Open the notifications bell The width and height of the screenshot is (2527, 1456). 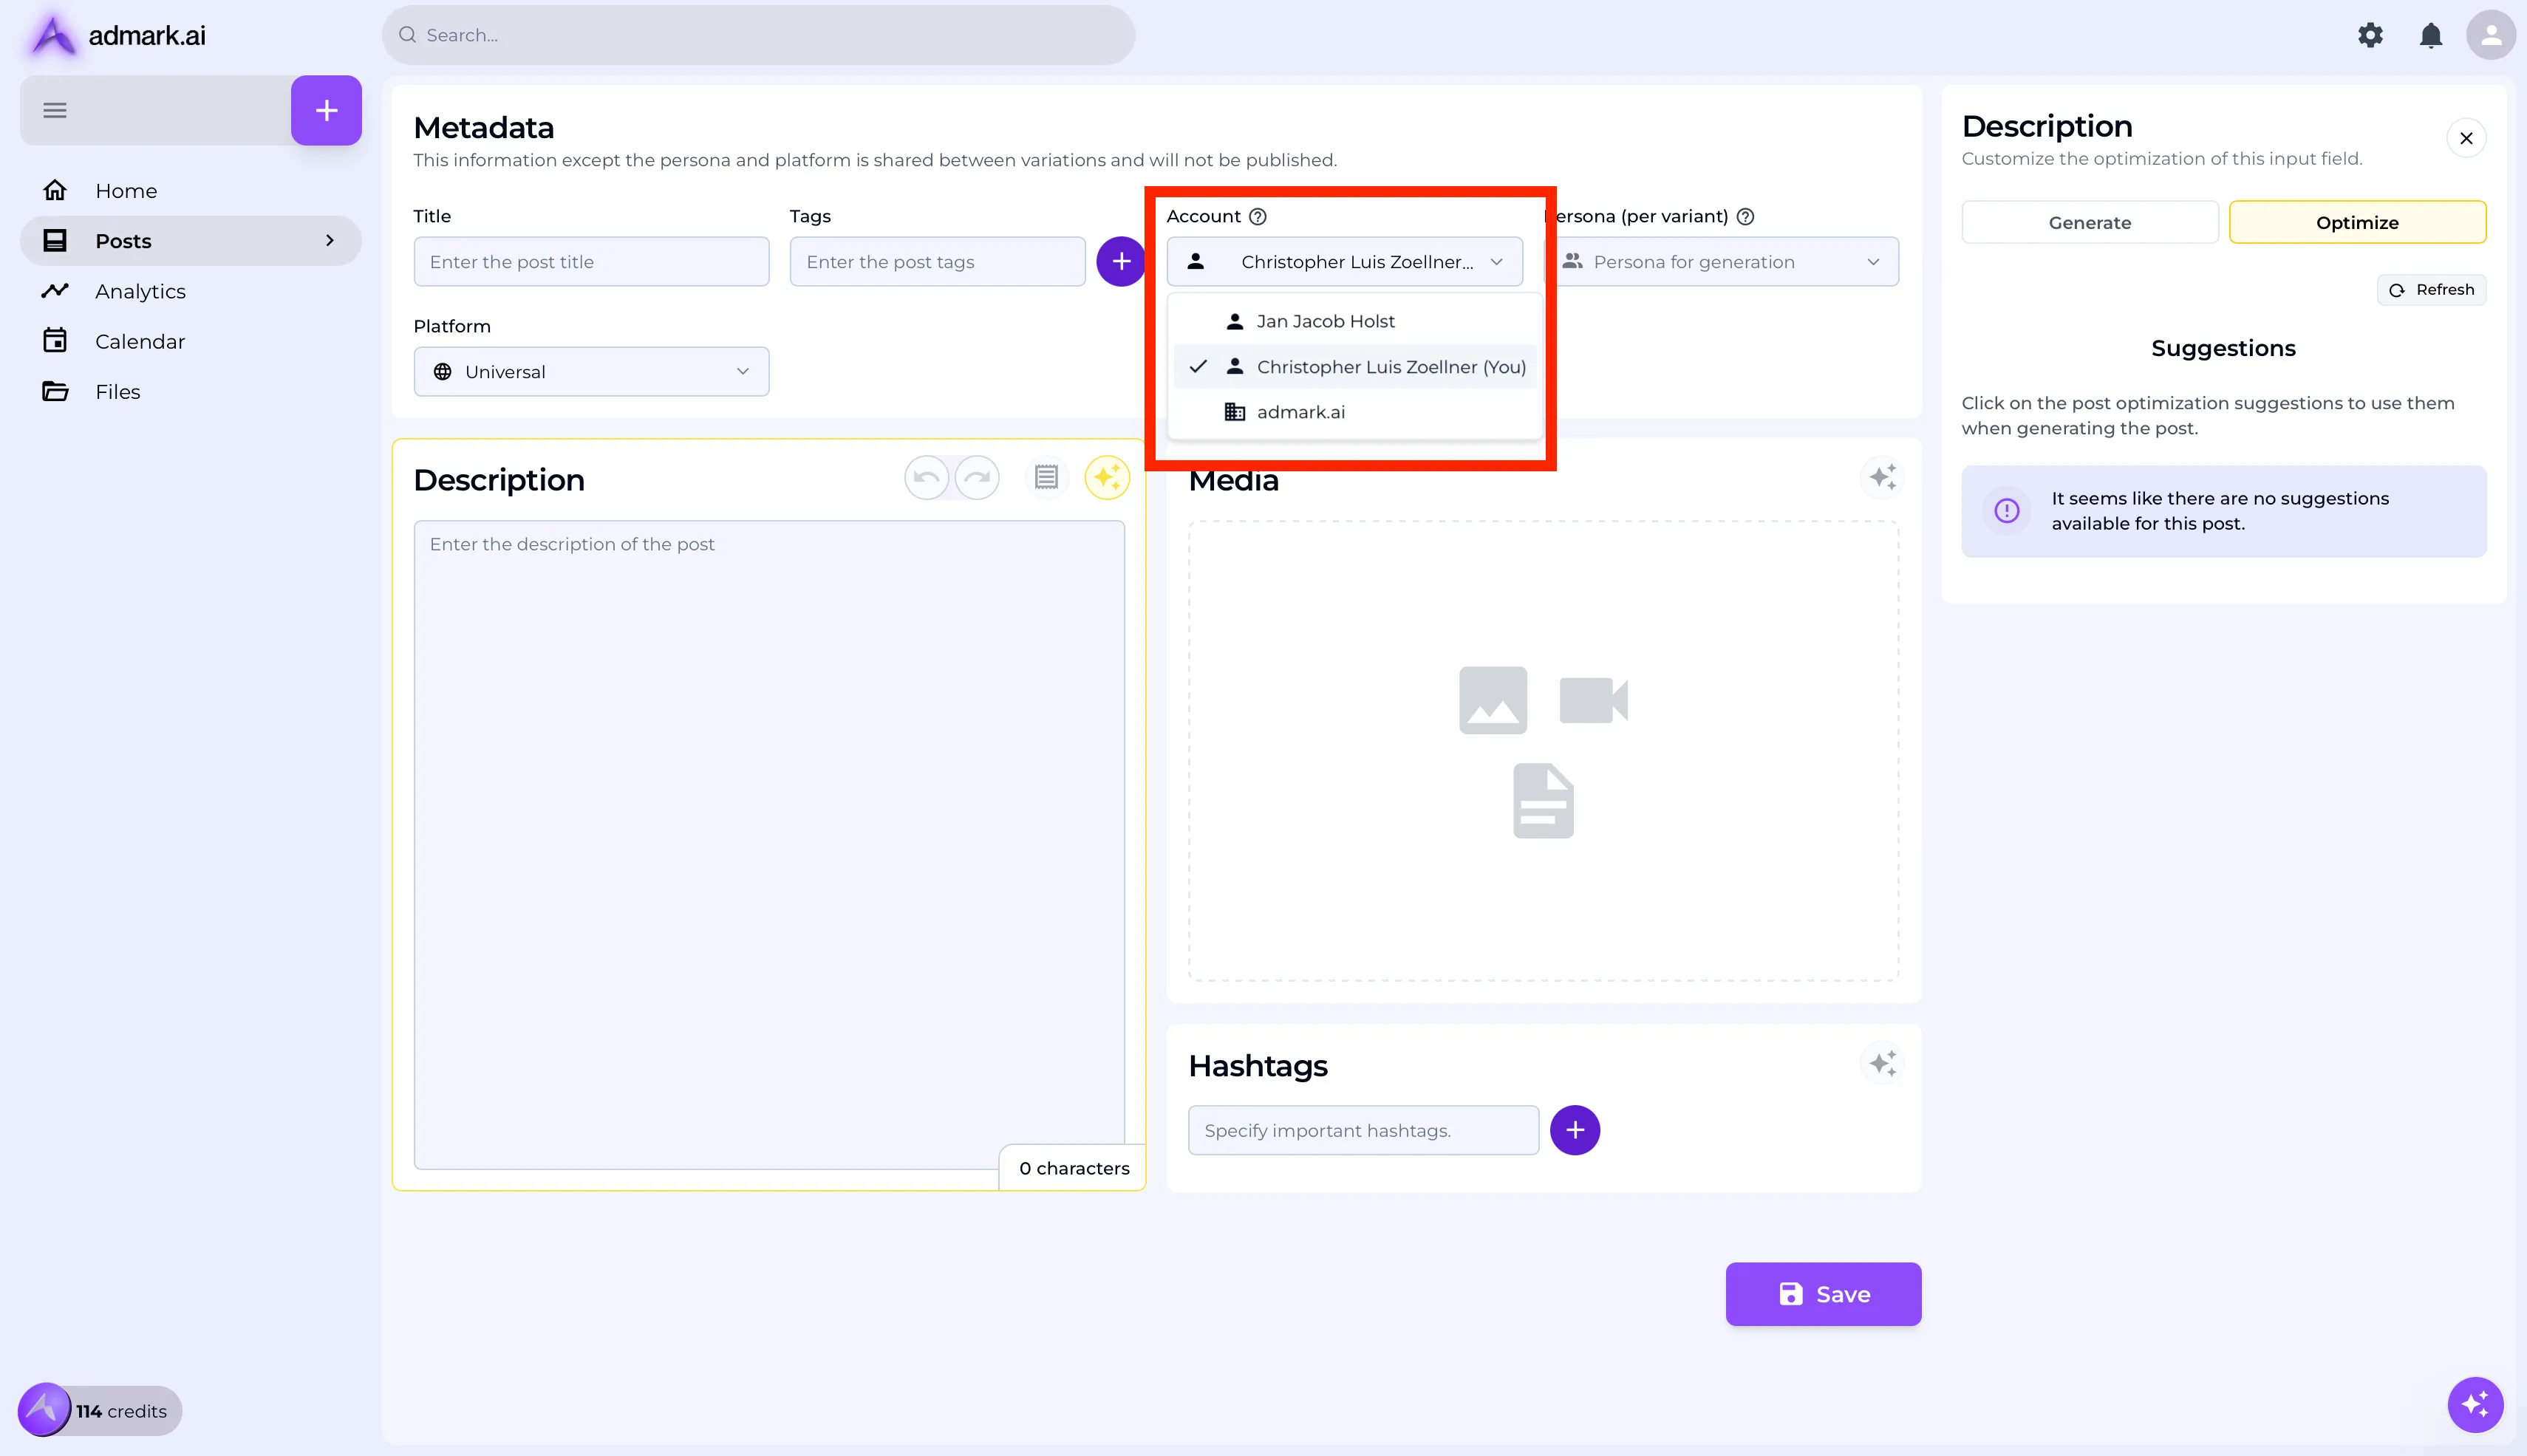pyautogui.click(x=2430, y=36)
